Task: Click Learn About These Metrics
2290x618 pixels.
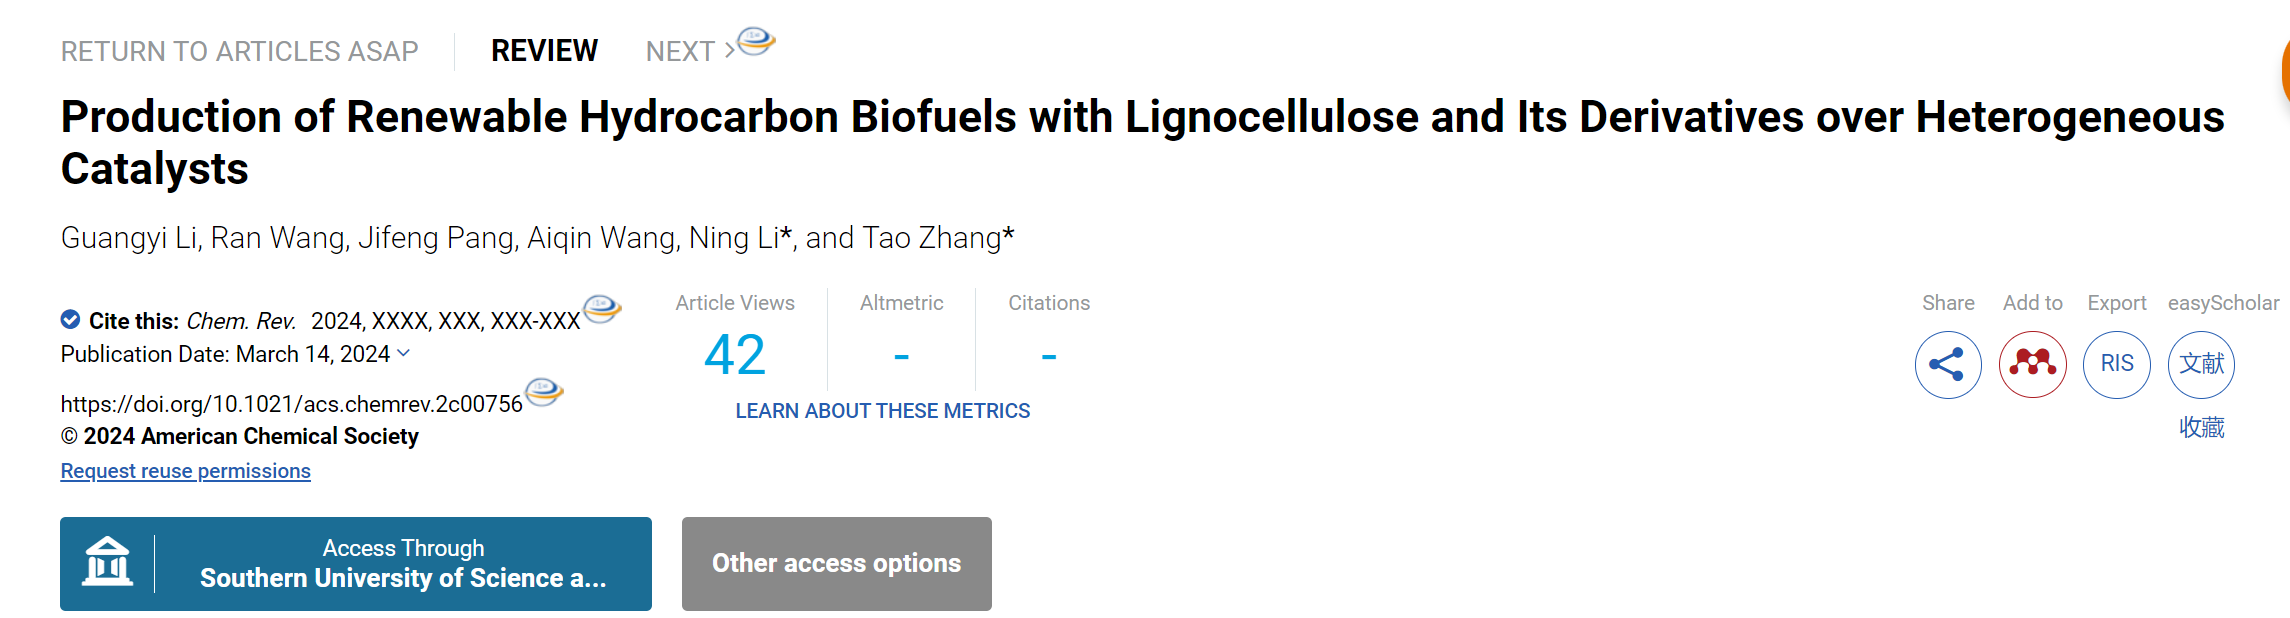Action: (x=883, y=411)
